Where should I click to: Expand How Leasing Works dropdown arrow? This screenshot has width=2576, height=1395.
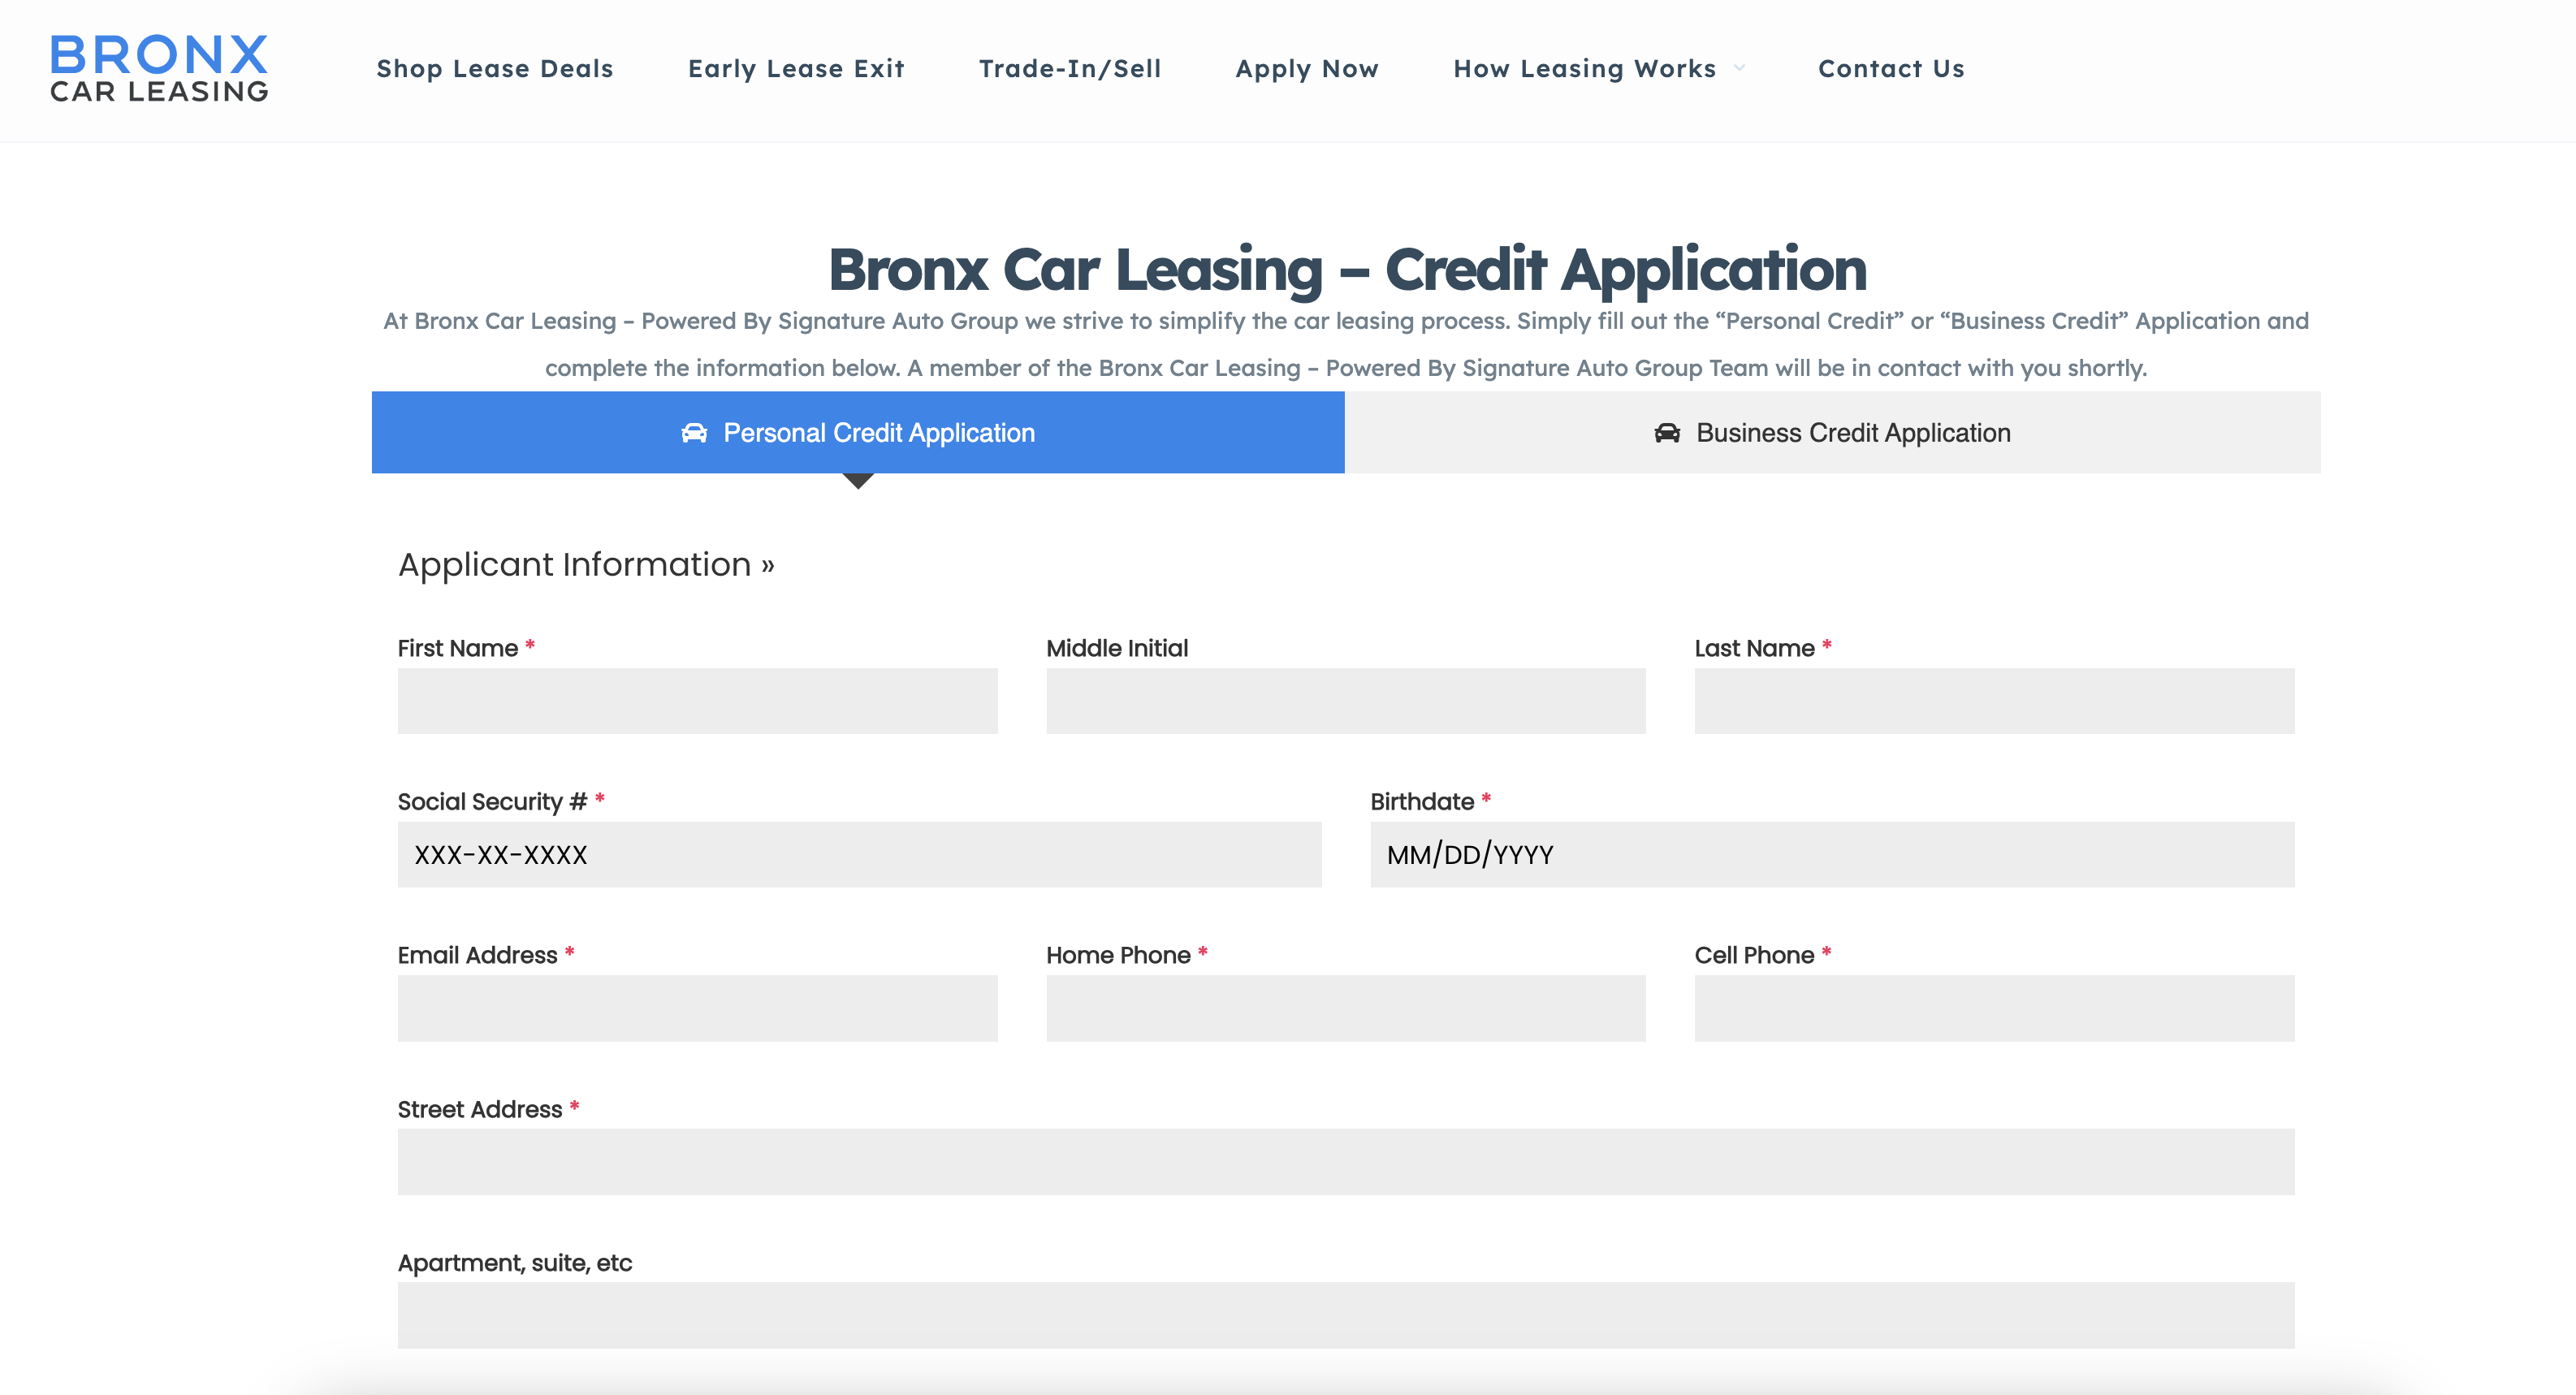click(x=1740, y=69)
